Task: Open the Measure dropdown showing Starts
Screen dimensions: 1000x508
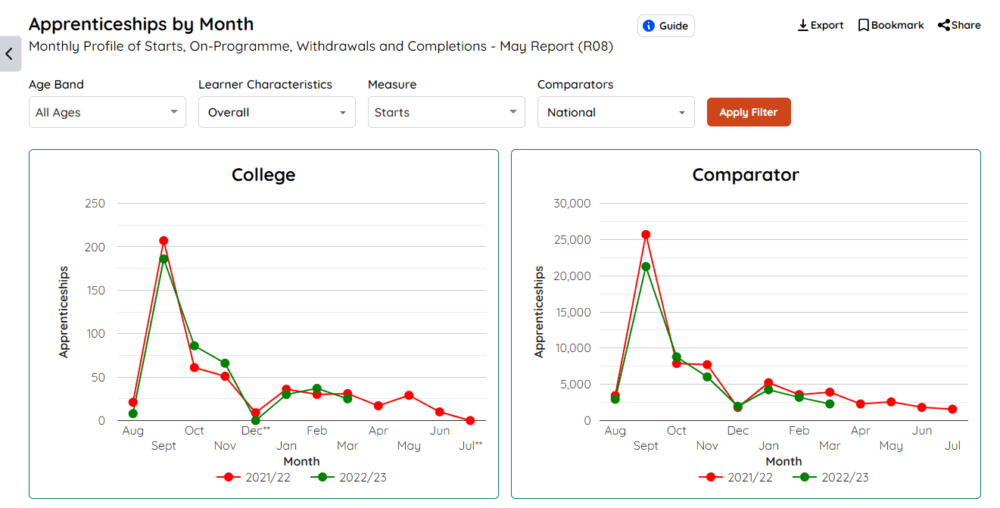Action: [x=446, y=112]
